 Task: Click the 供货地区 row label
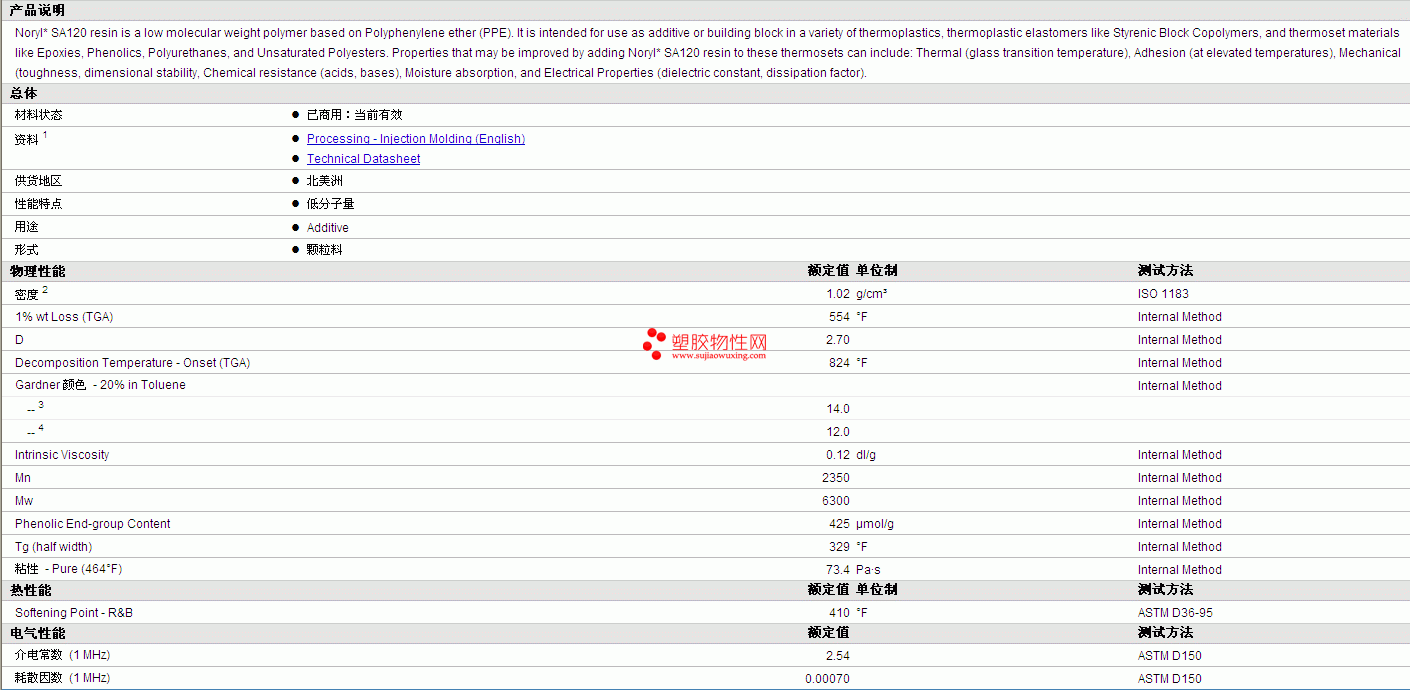(39, 181)
